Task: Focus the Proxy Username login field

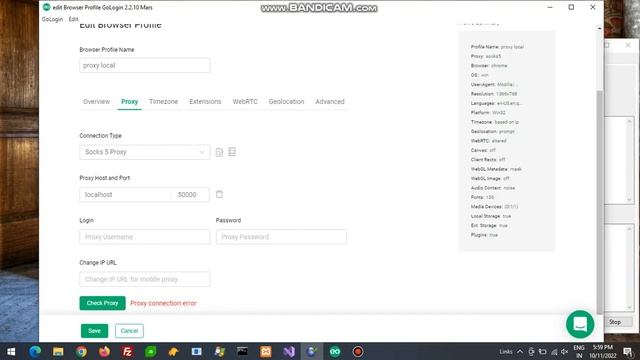Action: [x=144, y=237]
